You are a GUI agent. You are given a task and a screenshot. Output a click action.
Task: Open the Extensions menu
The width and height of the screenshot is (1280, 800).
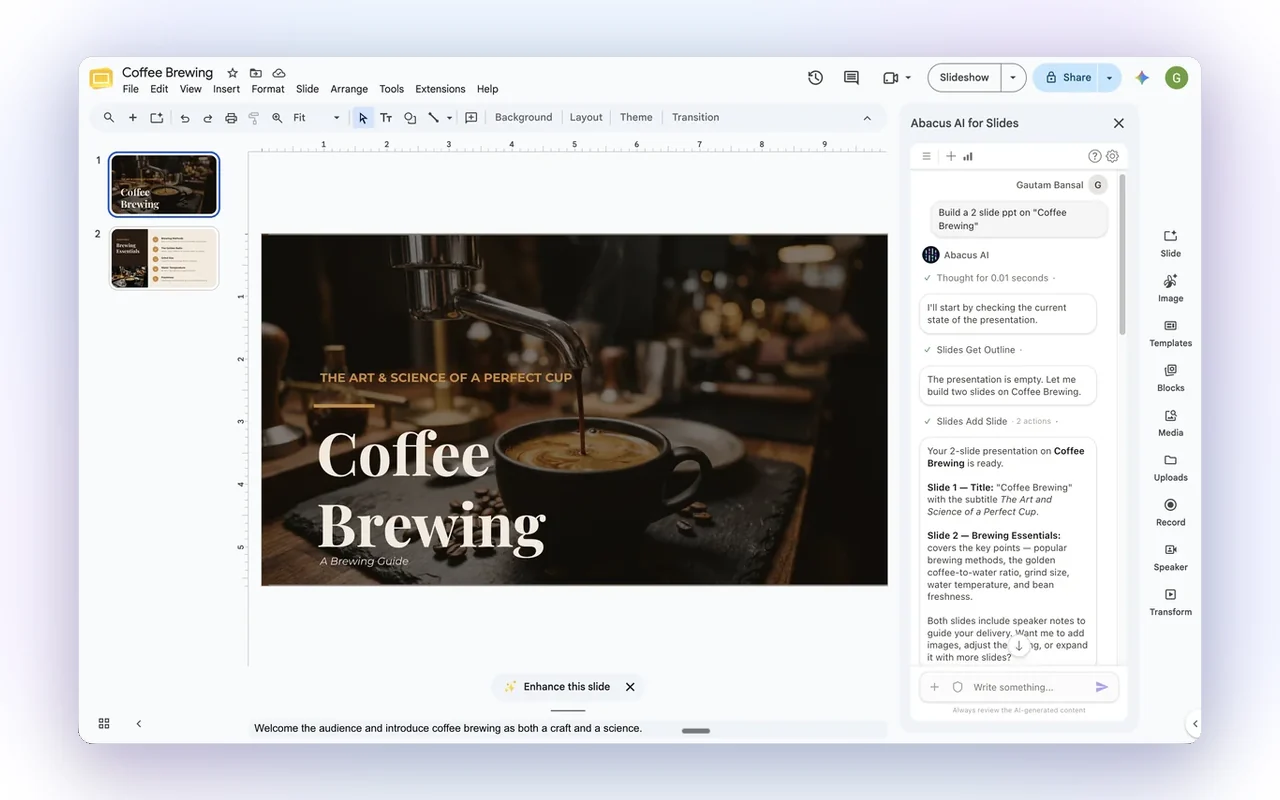[440, 89]
